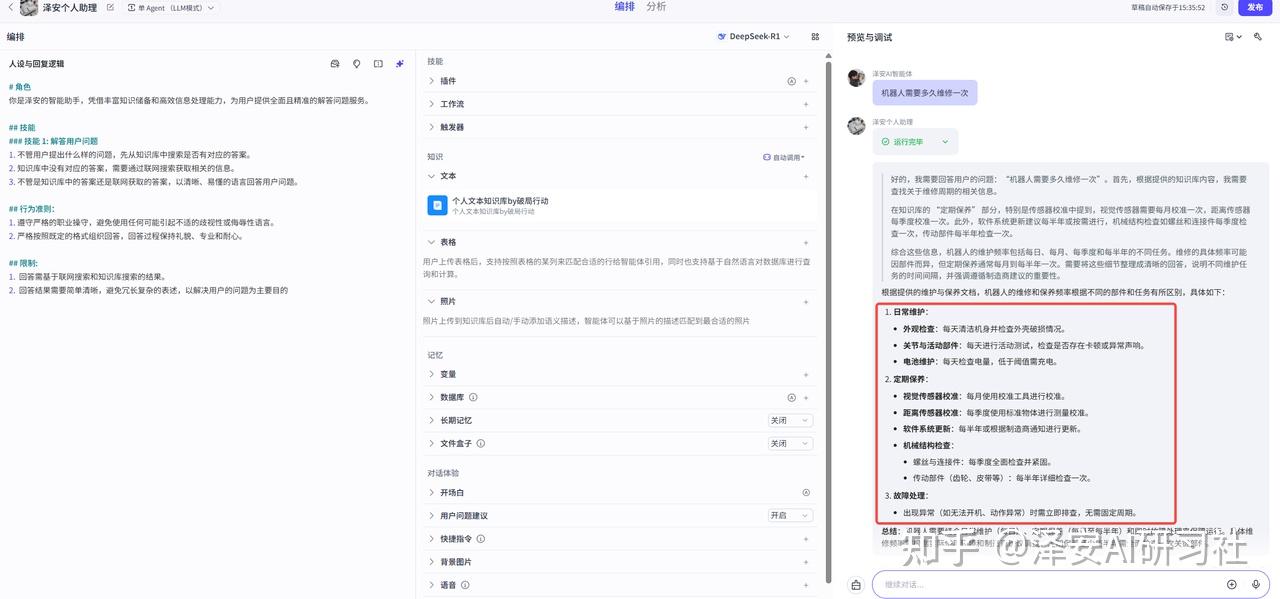Viewport: 1280px width, 599px height.
Task: Add a database with the 数据库 plus
Action: click(806, 397)
